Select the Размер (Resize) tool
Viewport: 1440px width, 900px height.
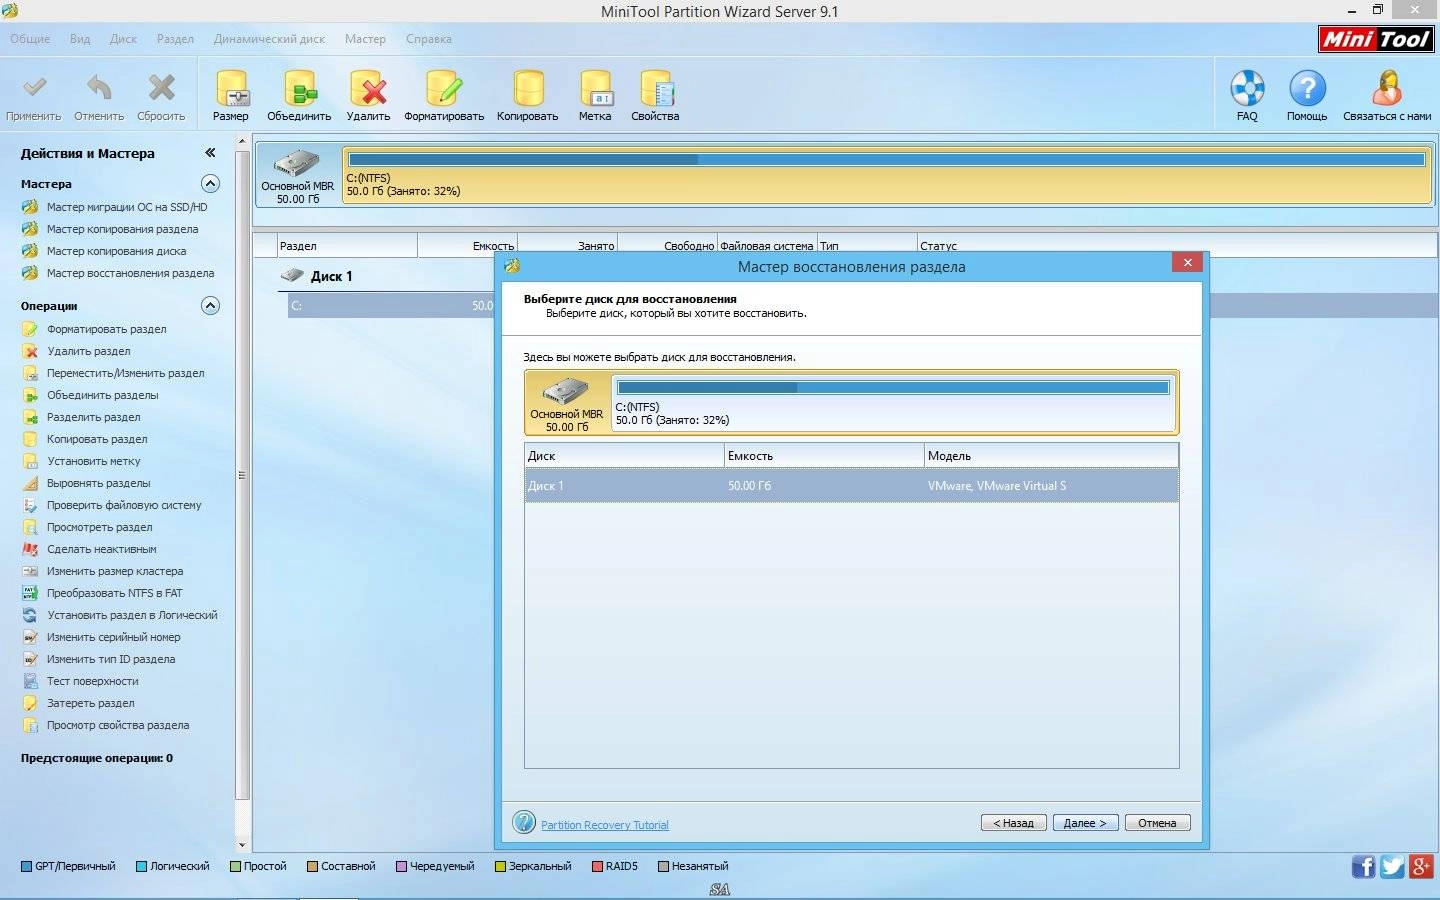pos(231,96)
